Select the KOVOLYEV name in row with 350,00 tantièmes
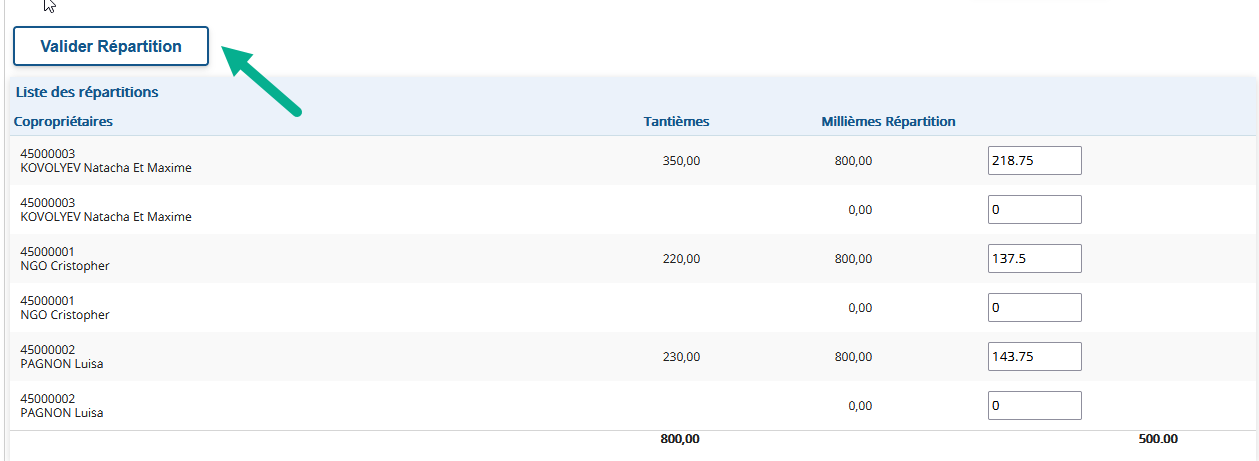The width and height of the screenshot is (1259, 461). coord(106,168)
